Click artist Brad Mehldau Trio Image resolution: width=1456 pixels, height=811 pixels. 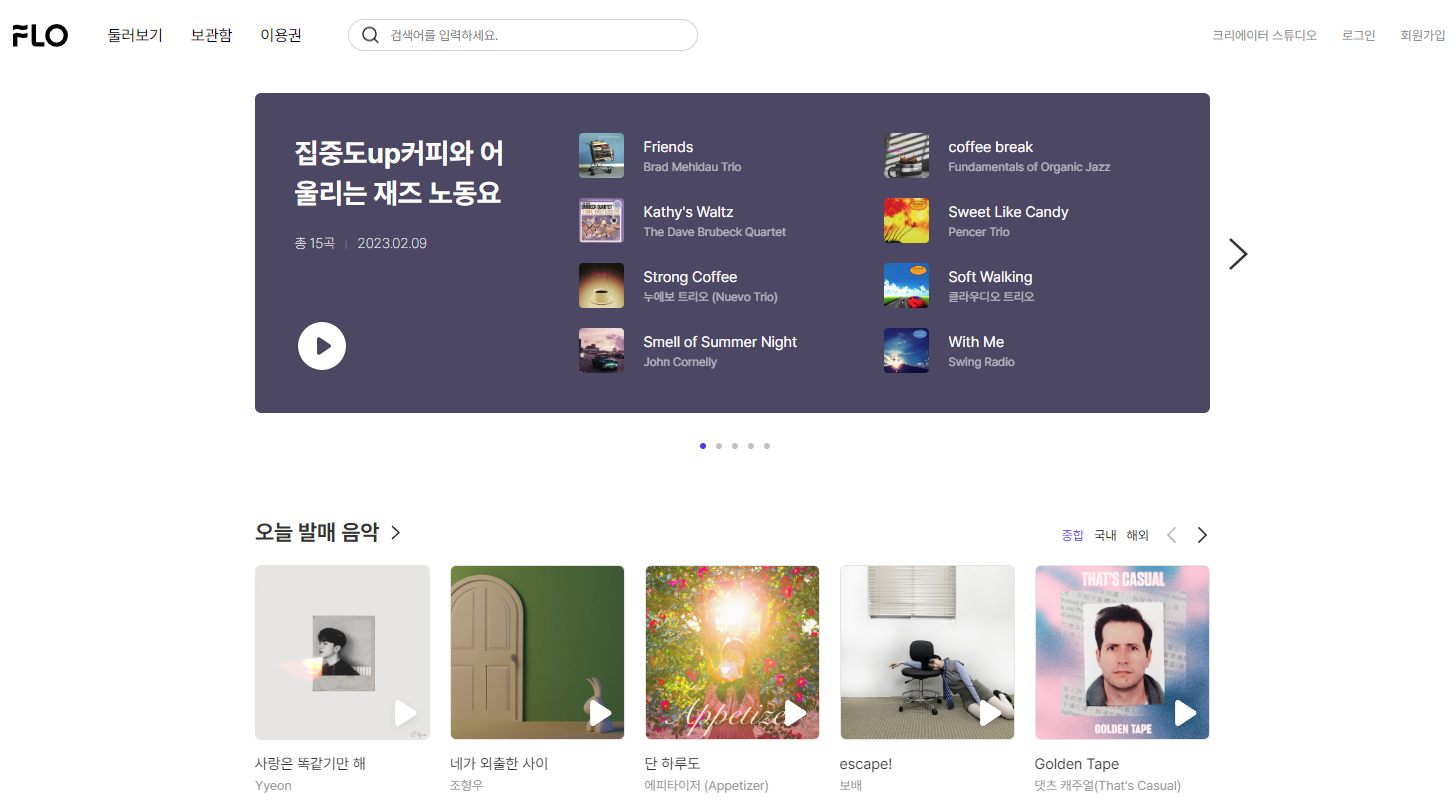[692, 167]
